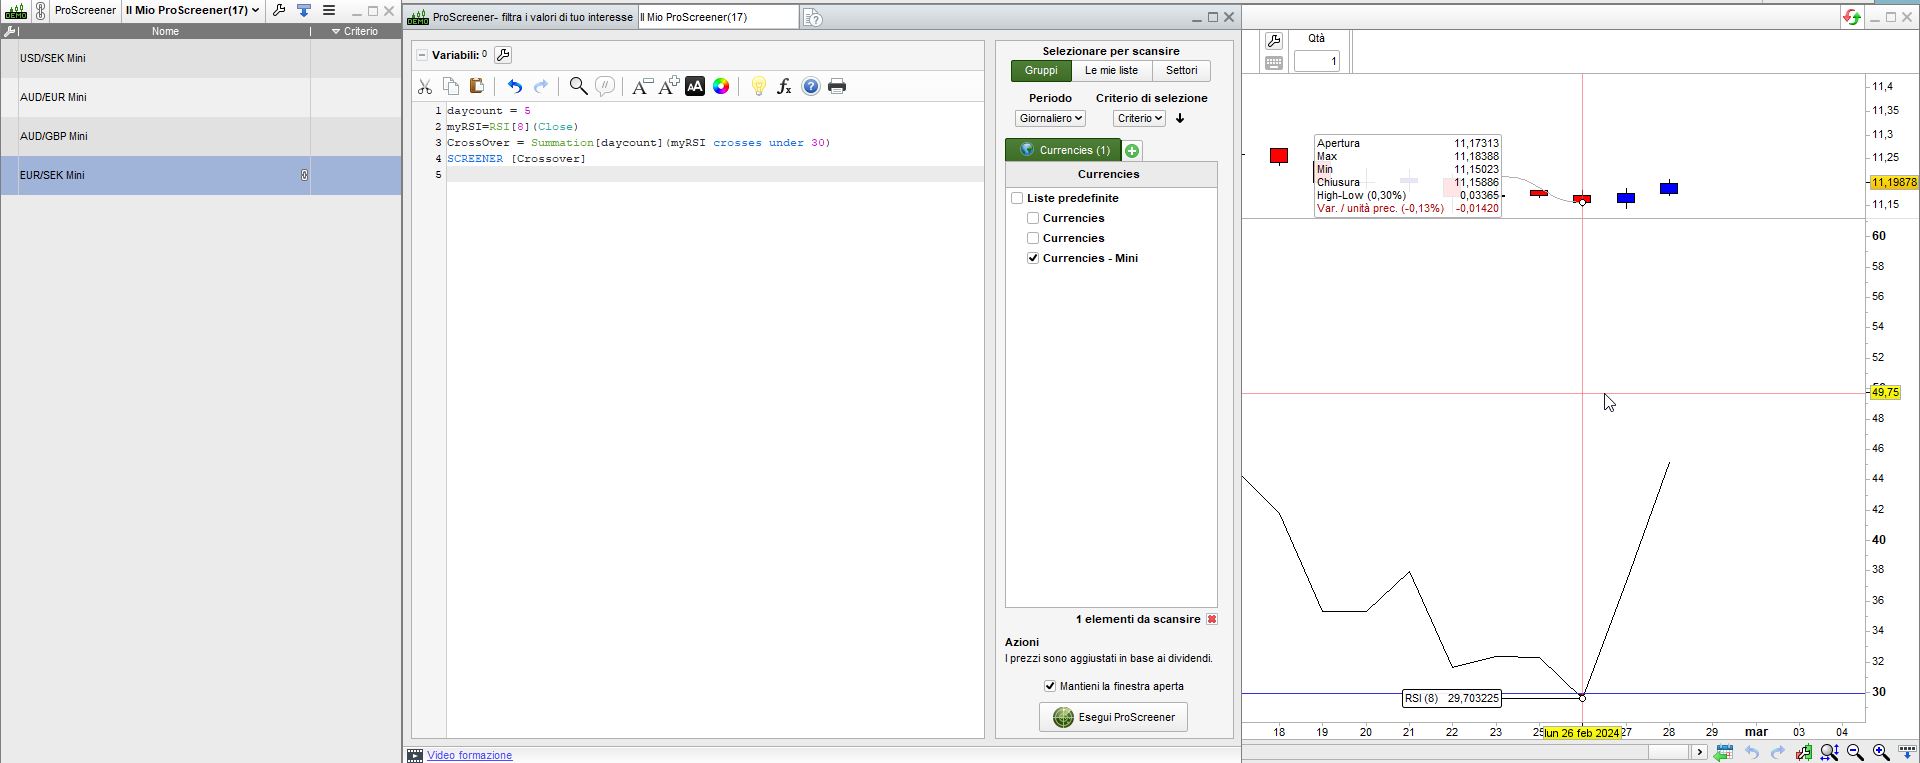Switch to the Le mie liste tab
The image size is (1920, 763).
(1111, 71)
